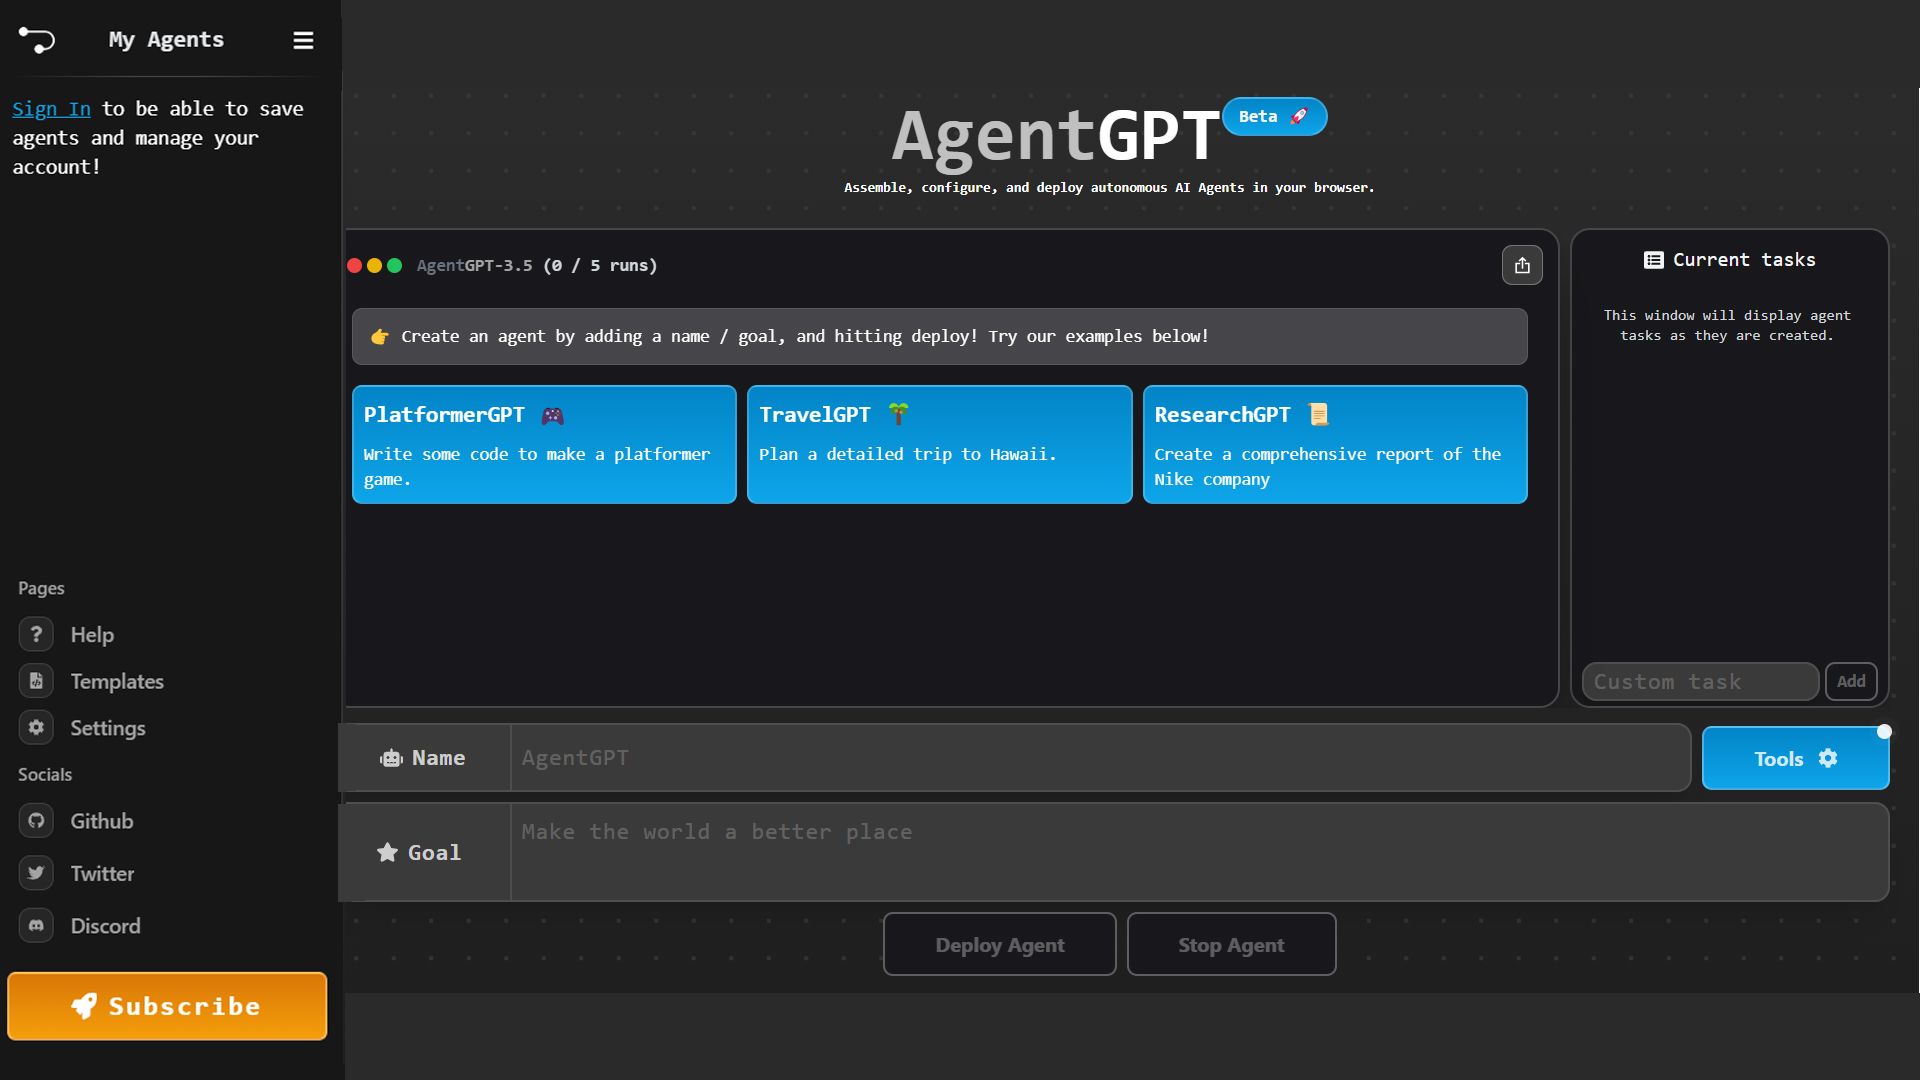Click Stop Agent
Viewport: 1920px width, 1080px height.
[1231, 943]
